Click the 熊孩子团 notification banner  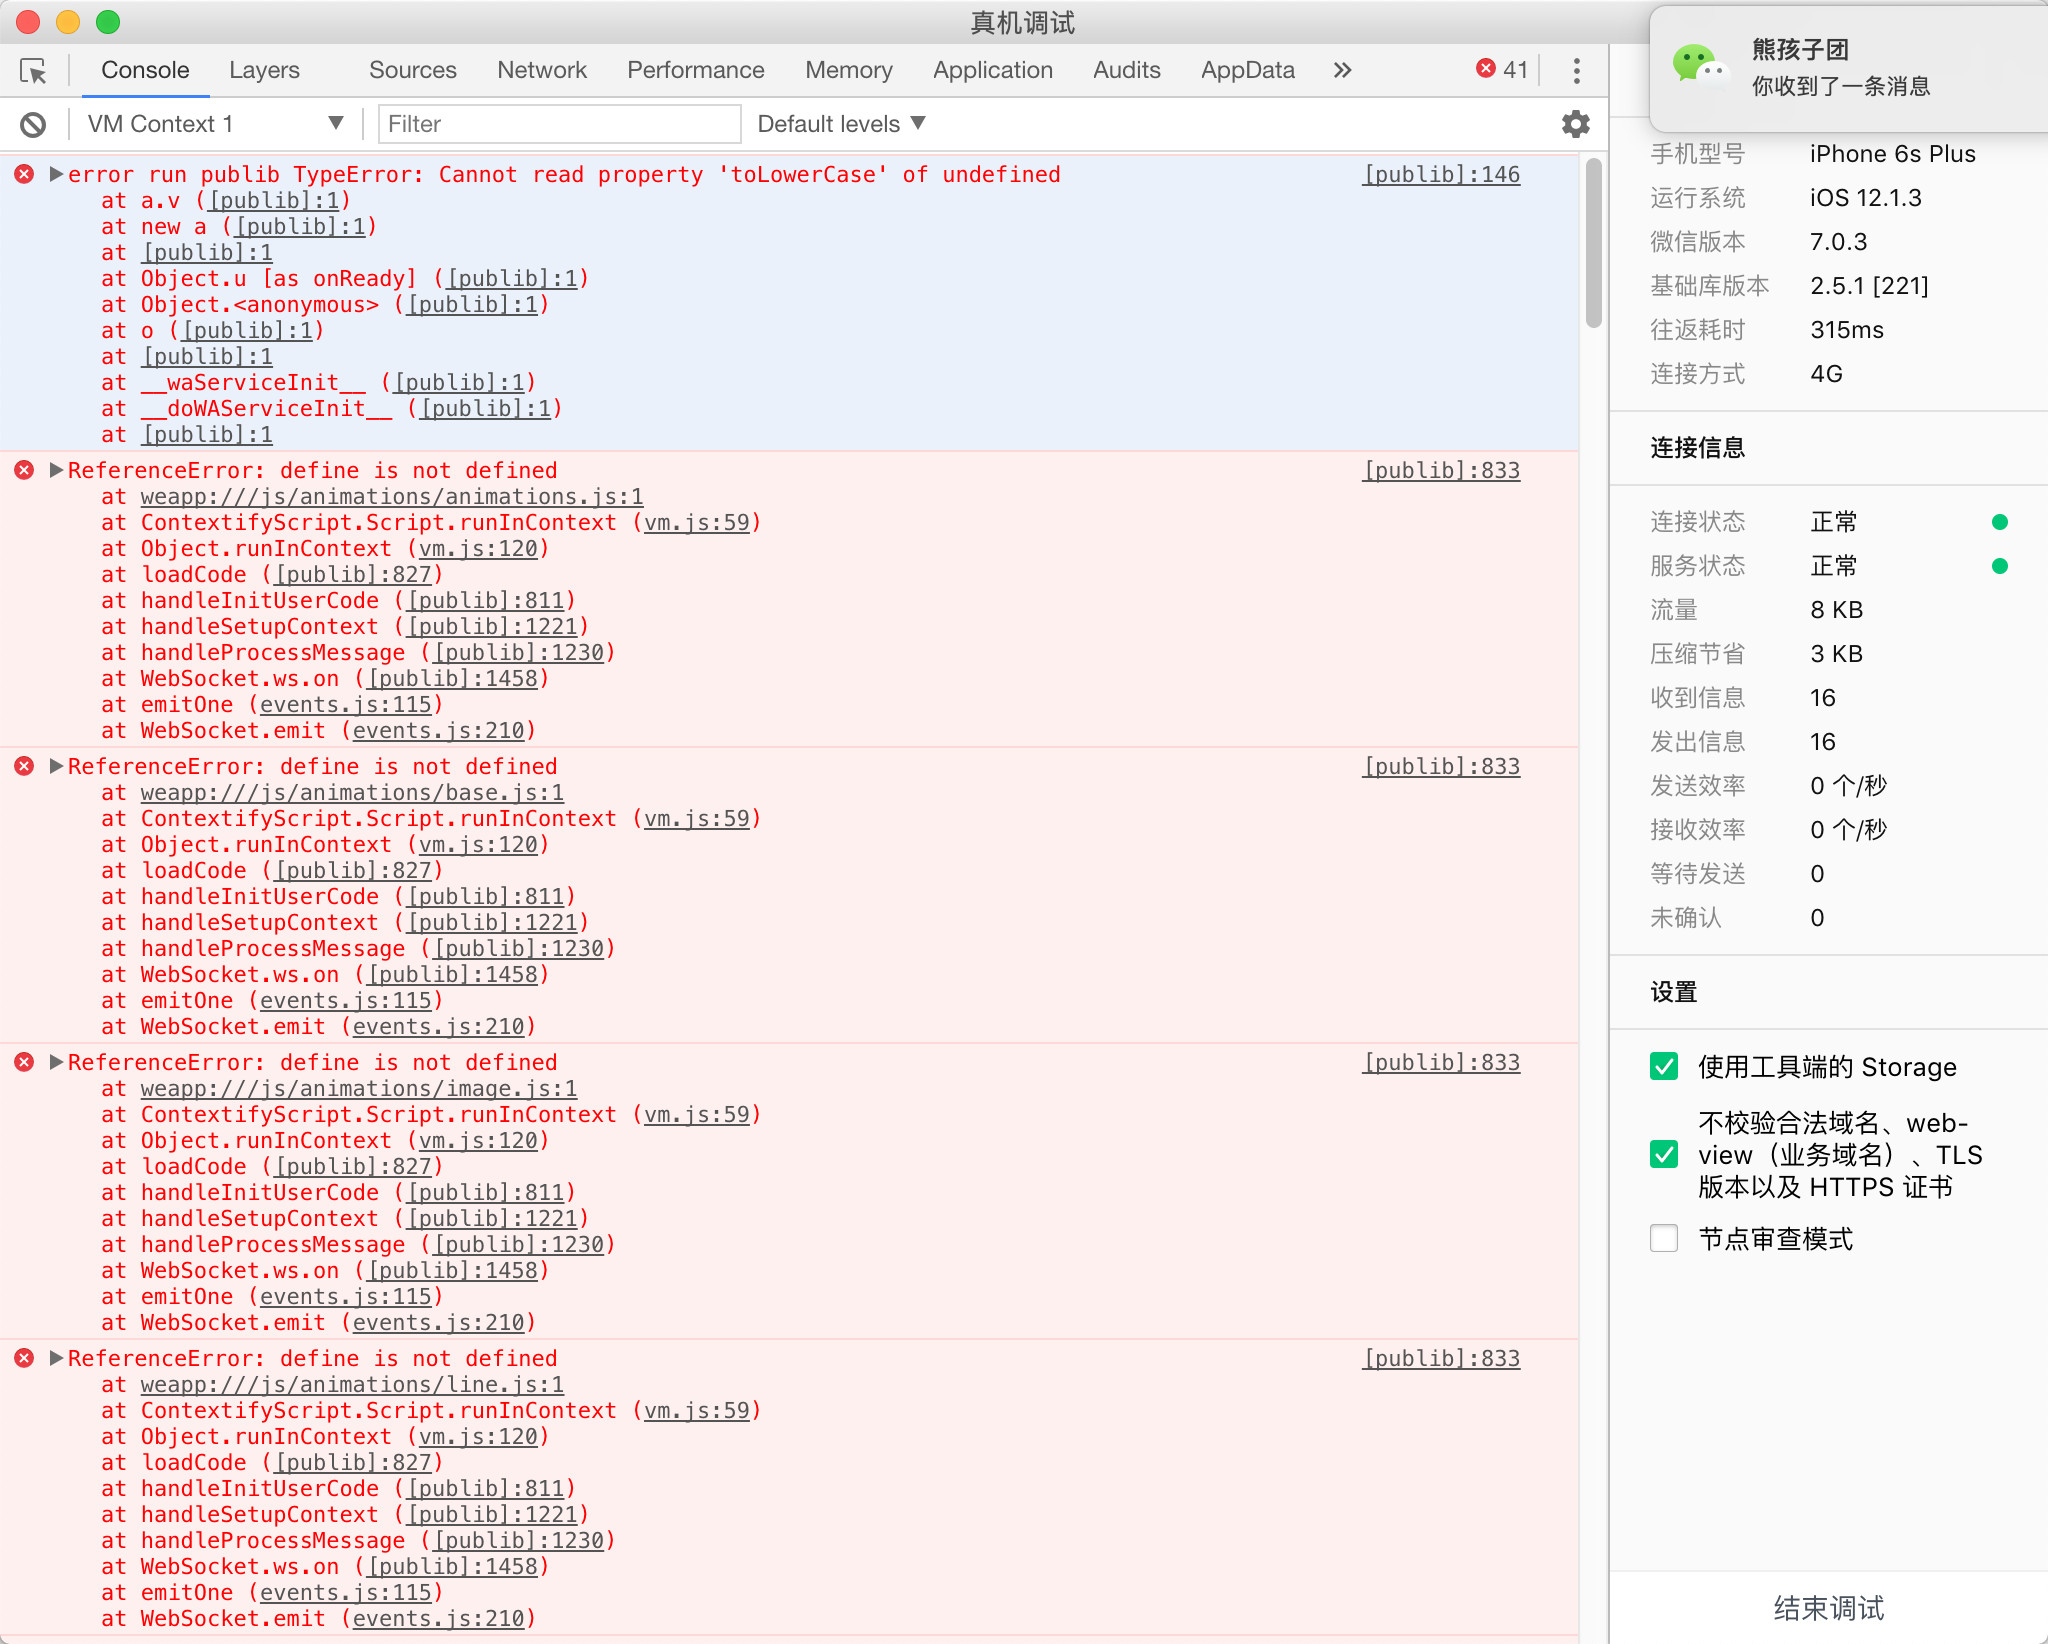1848,68
